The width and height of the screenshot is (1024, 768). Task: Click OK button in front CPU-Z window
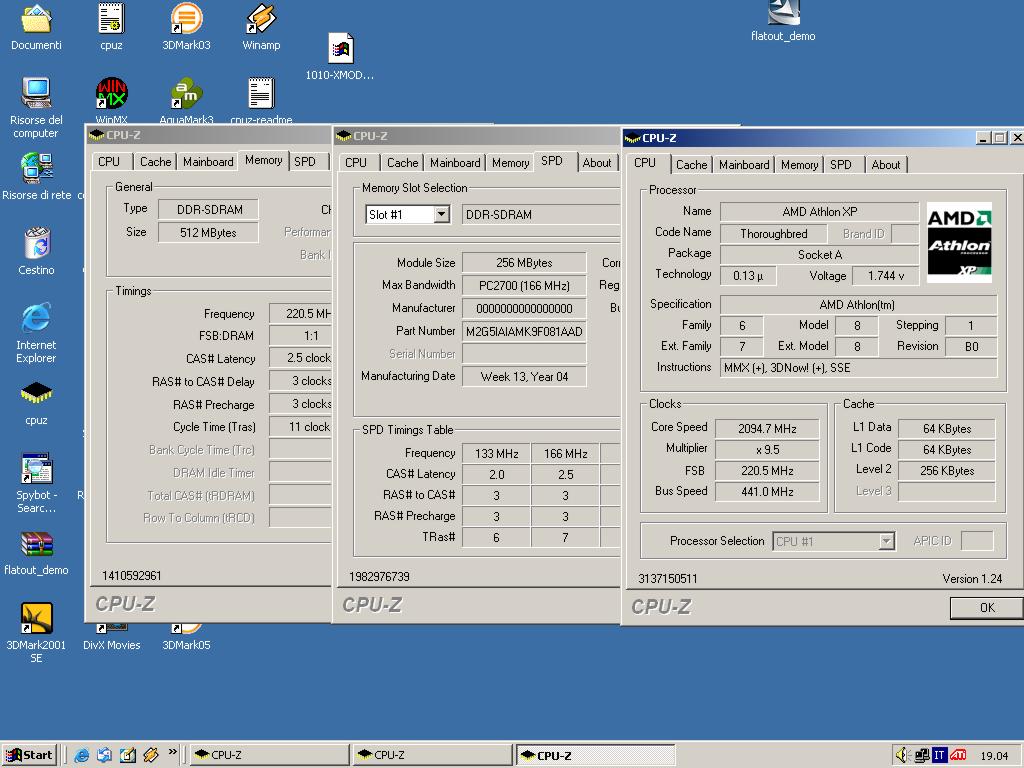[x=987, y=608]
